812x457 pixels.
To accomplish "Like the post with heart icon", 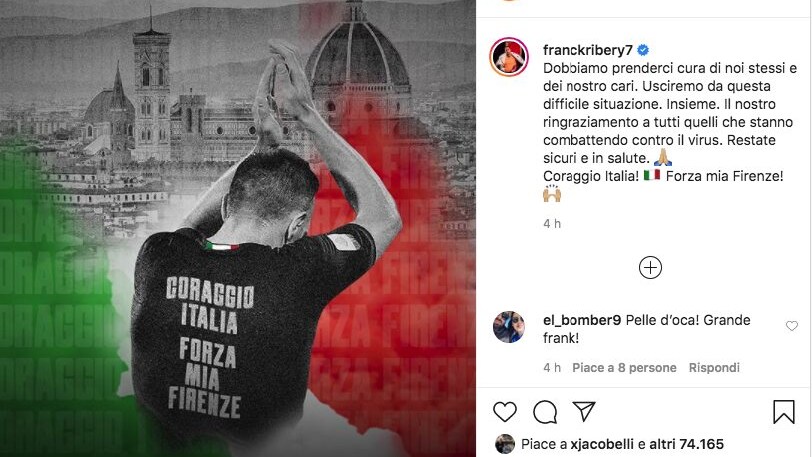I will point(504,412).
